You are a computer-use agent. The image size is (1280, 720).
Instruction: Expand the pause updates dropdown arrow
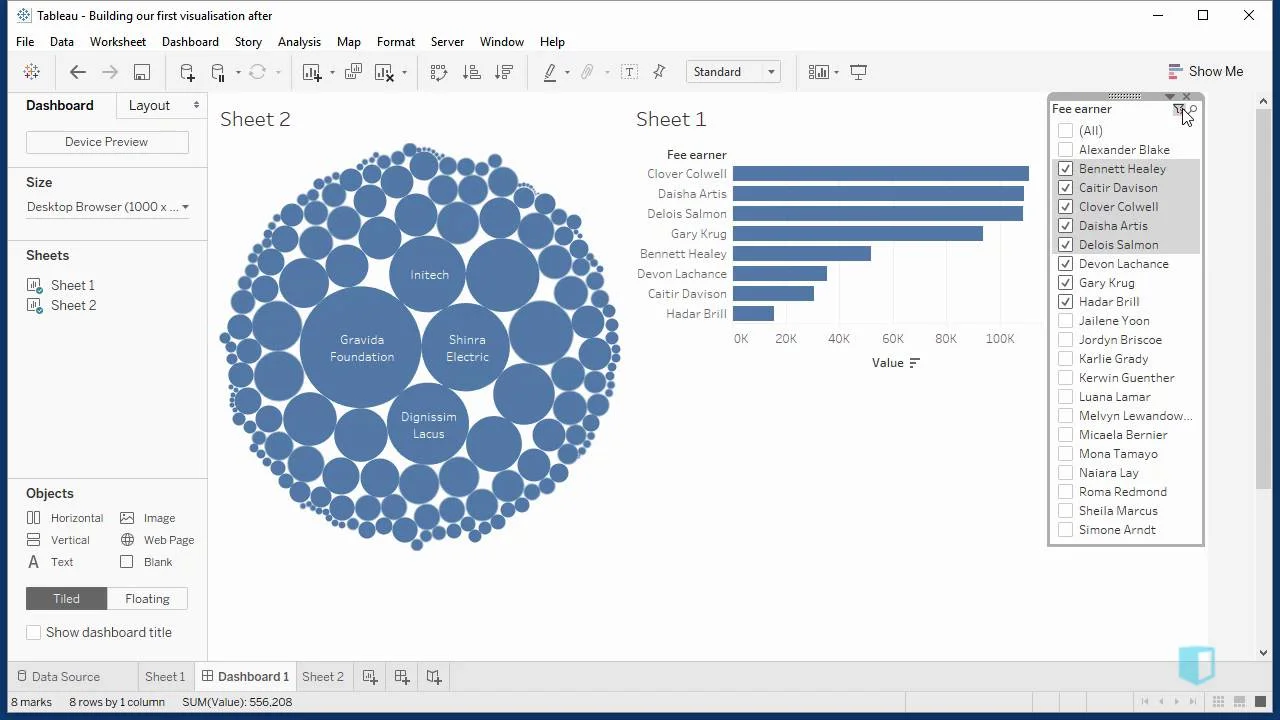point(237,72)
